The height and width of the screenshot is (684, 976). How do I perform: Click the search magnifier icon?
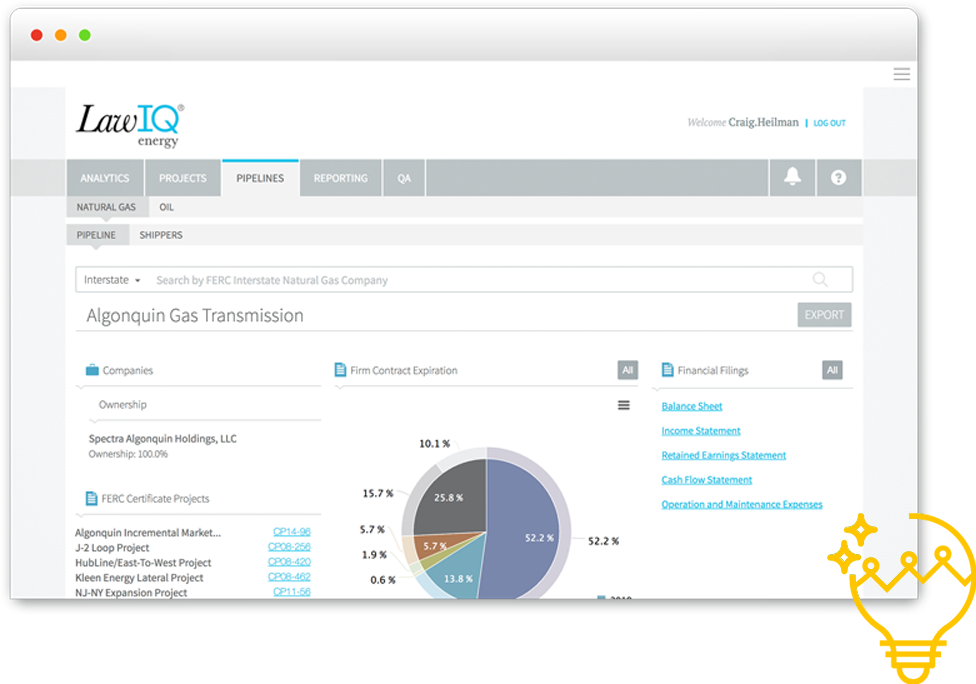tap(820, 279)
